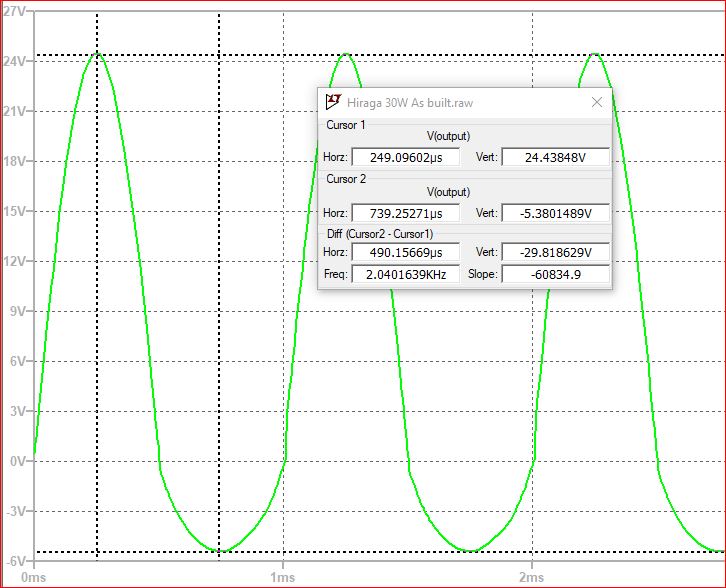Click the Slope: label in the Diff section
This screenshot has height=588, width=726.
pos(482,274)
